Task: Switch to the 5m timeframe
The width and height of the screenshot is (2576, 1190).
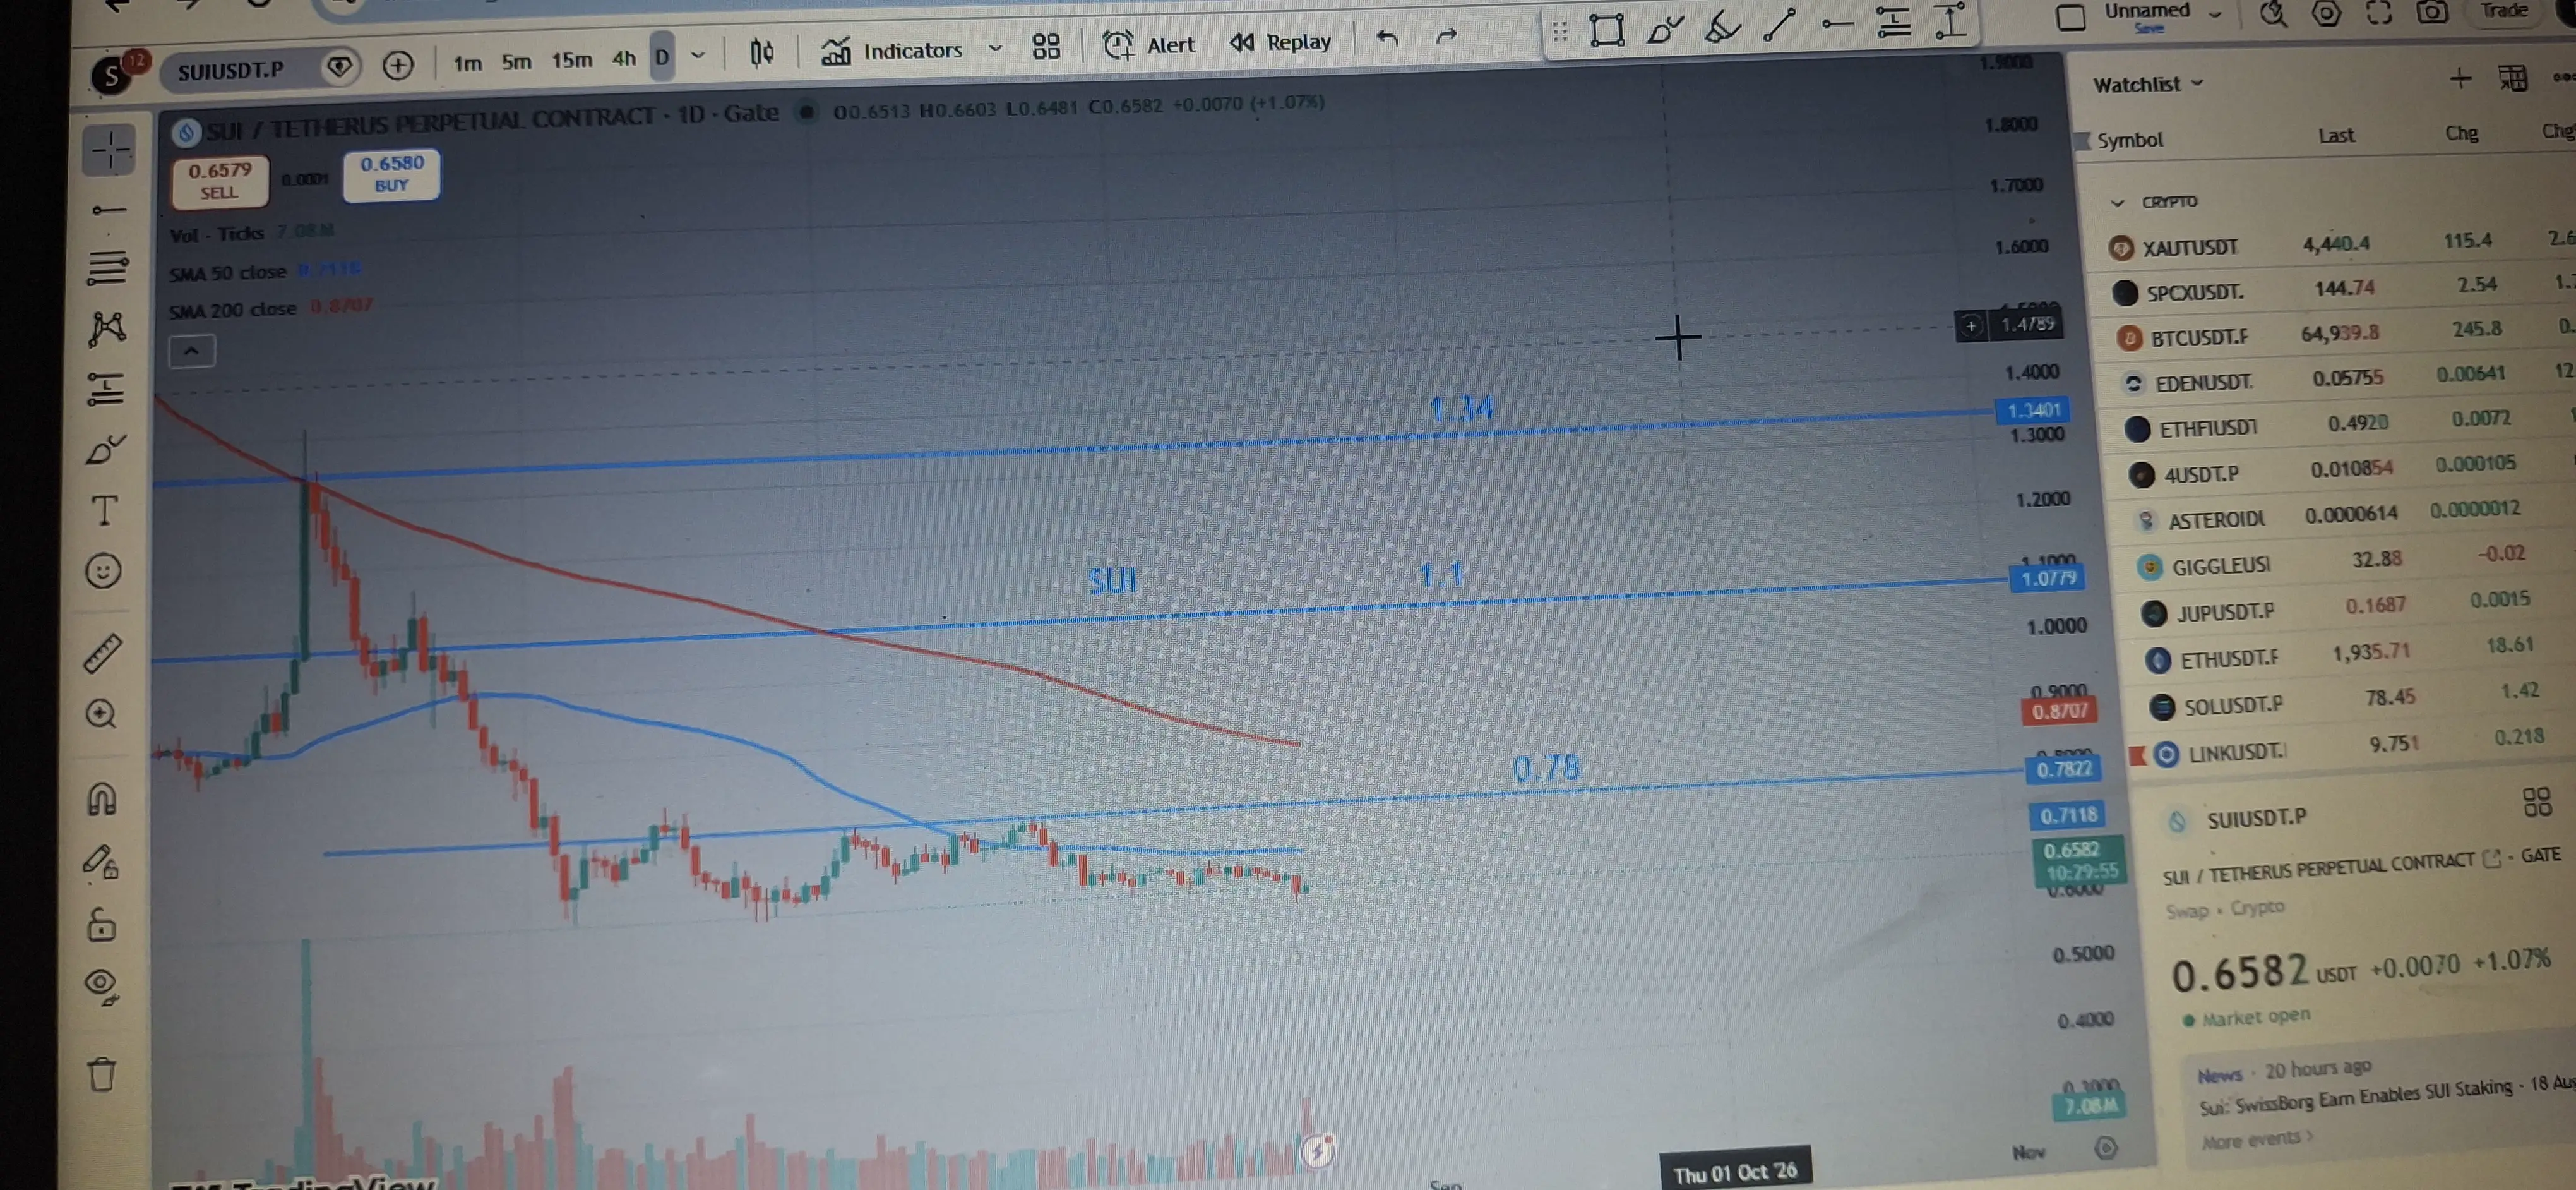Action: [x=516, y=62]
